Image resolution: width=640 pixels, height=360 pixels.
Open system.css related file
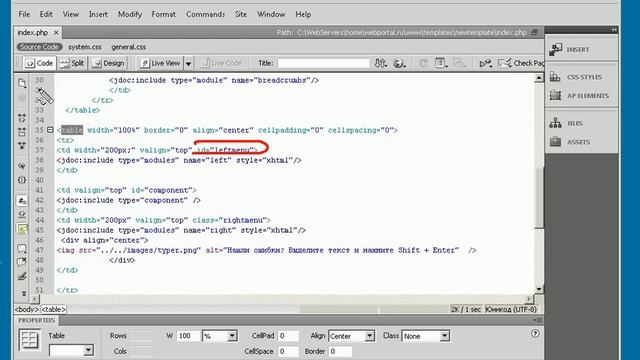click(85, 47)
